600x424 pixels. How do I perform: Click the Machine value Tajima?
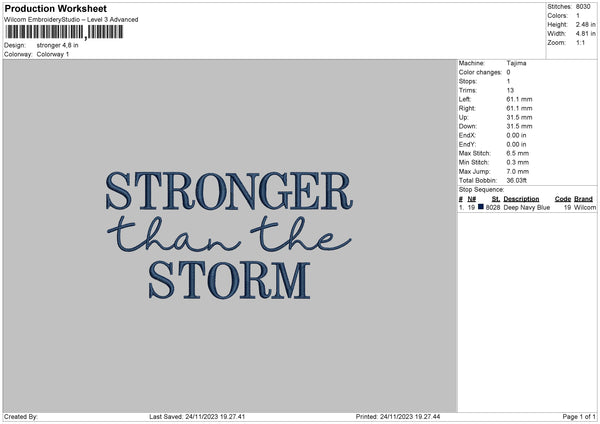(516, 63)
